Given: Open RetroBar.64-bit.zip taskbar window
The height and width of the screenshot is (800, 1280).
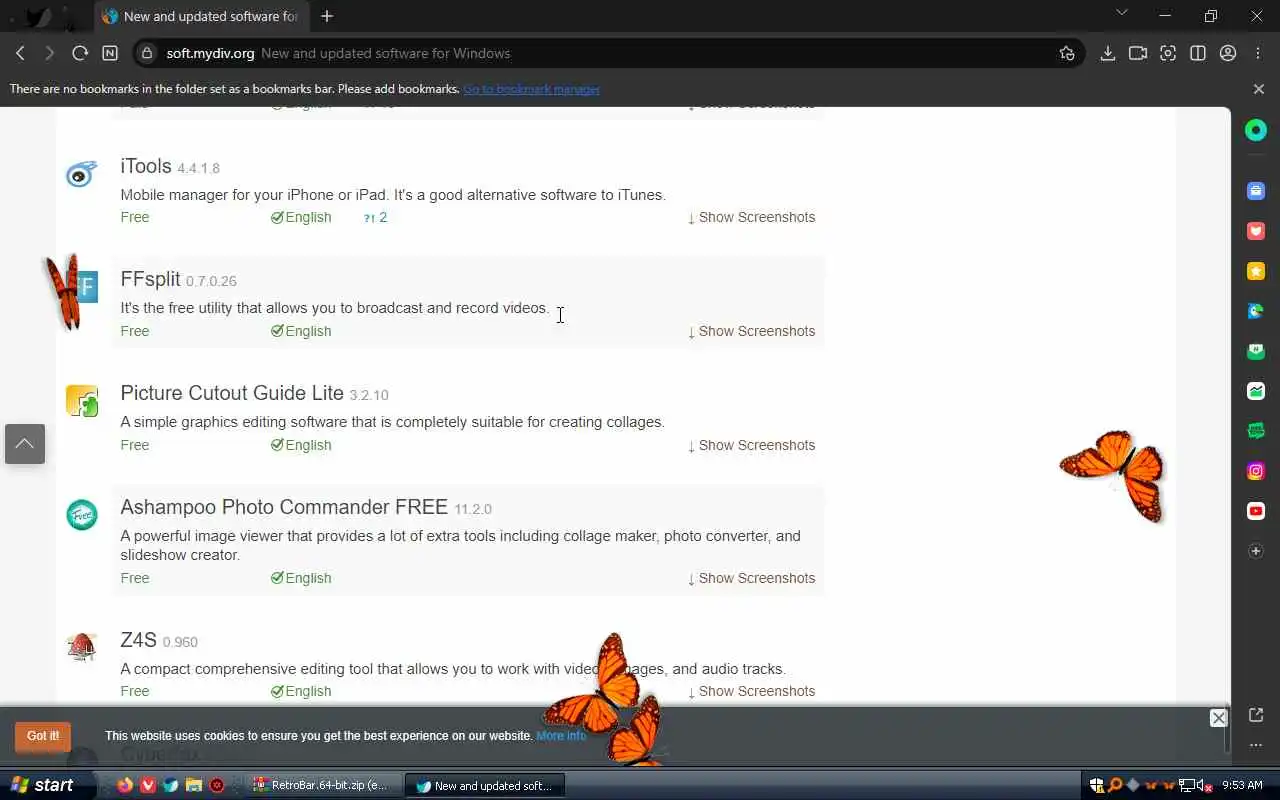Looking at the screenshot, I should [x=323, y=785].
